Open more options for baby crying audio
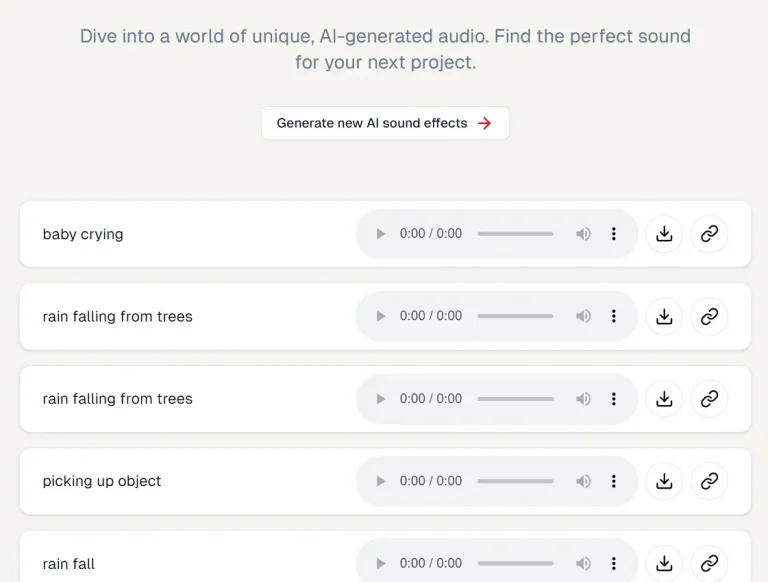This screenshot has height=582, width=768. click(614, 234)
